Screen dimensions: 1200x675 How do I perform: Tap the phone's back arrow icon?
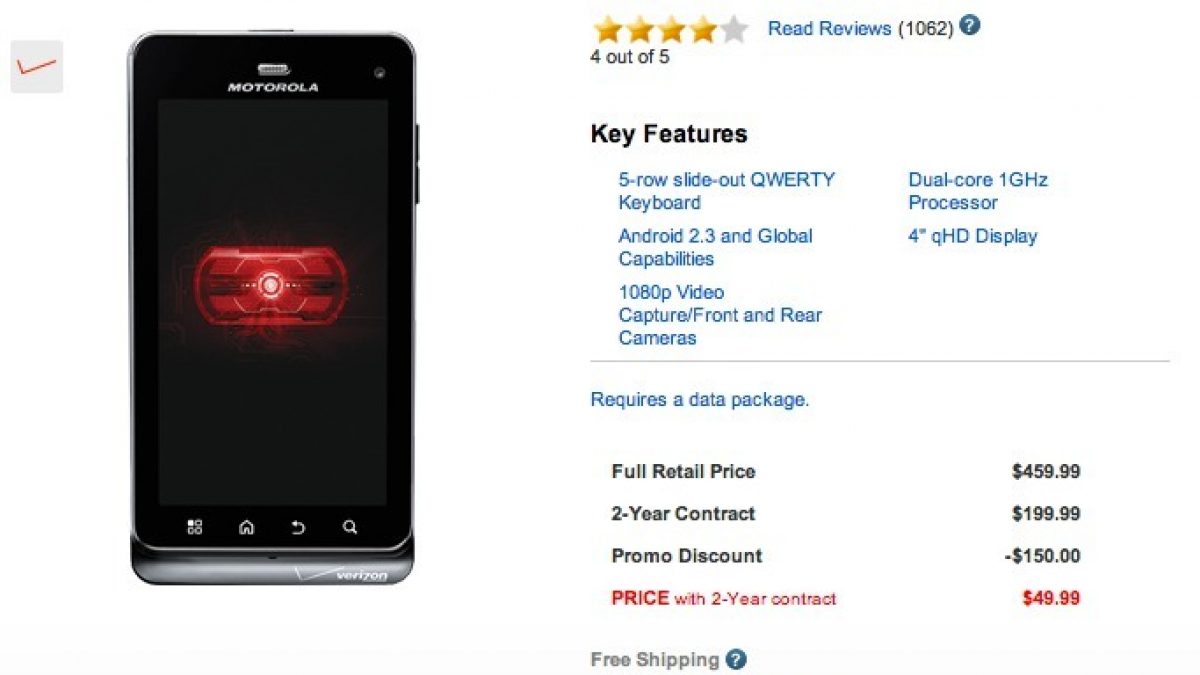(x=298, y=527)
